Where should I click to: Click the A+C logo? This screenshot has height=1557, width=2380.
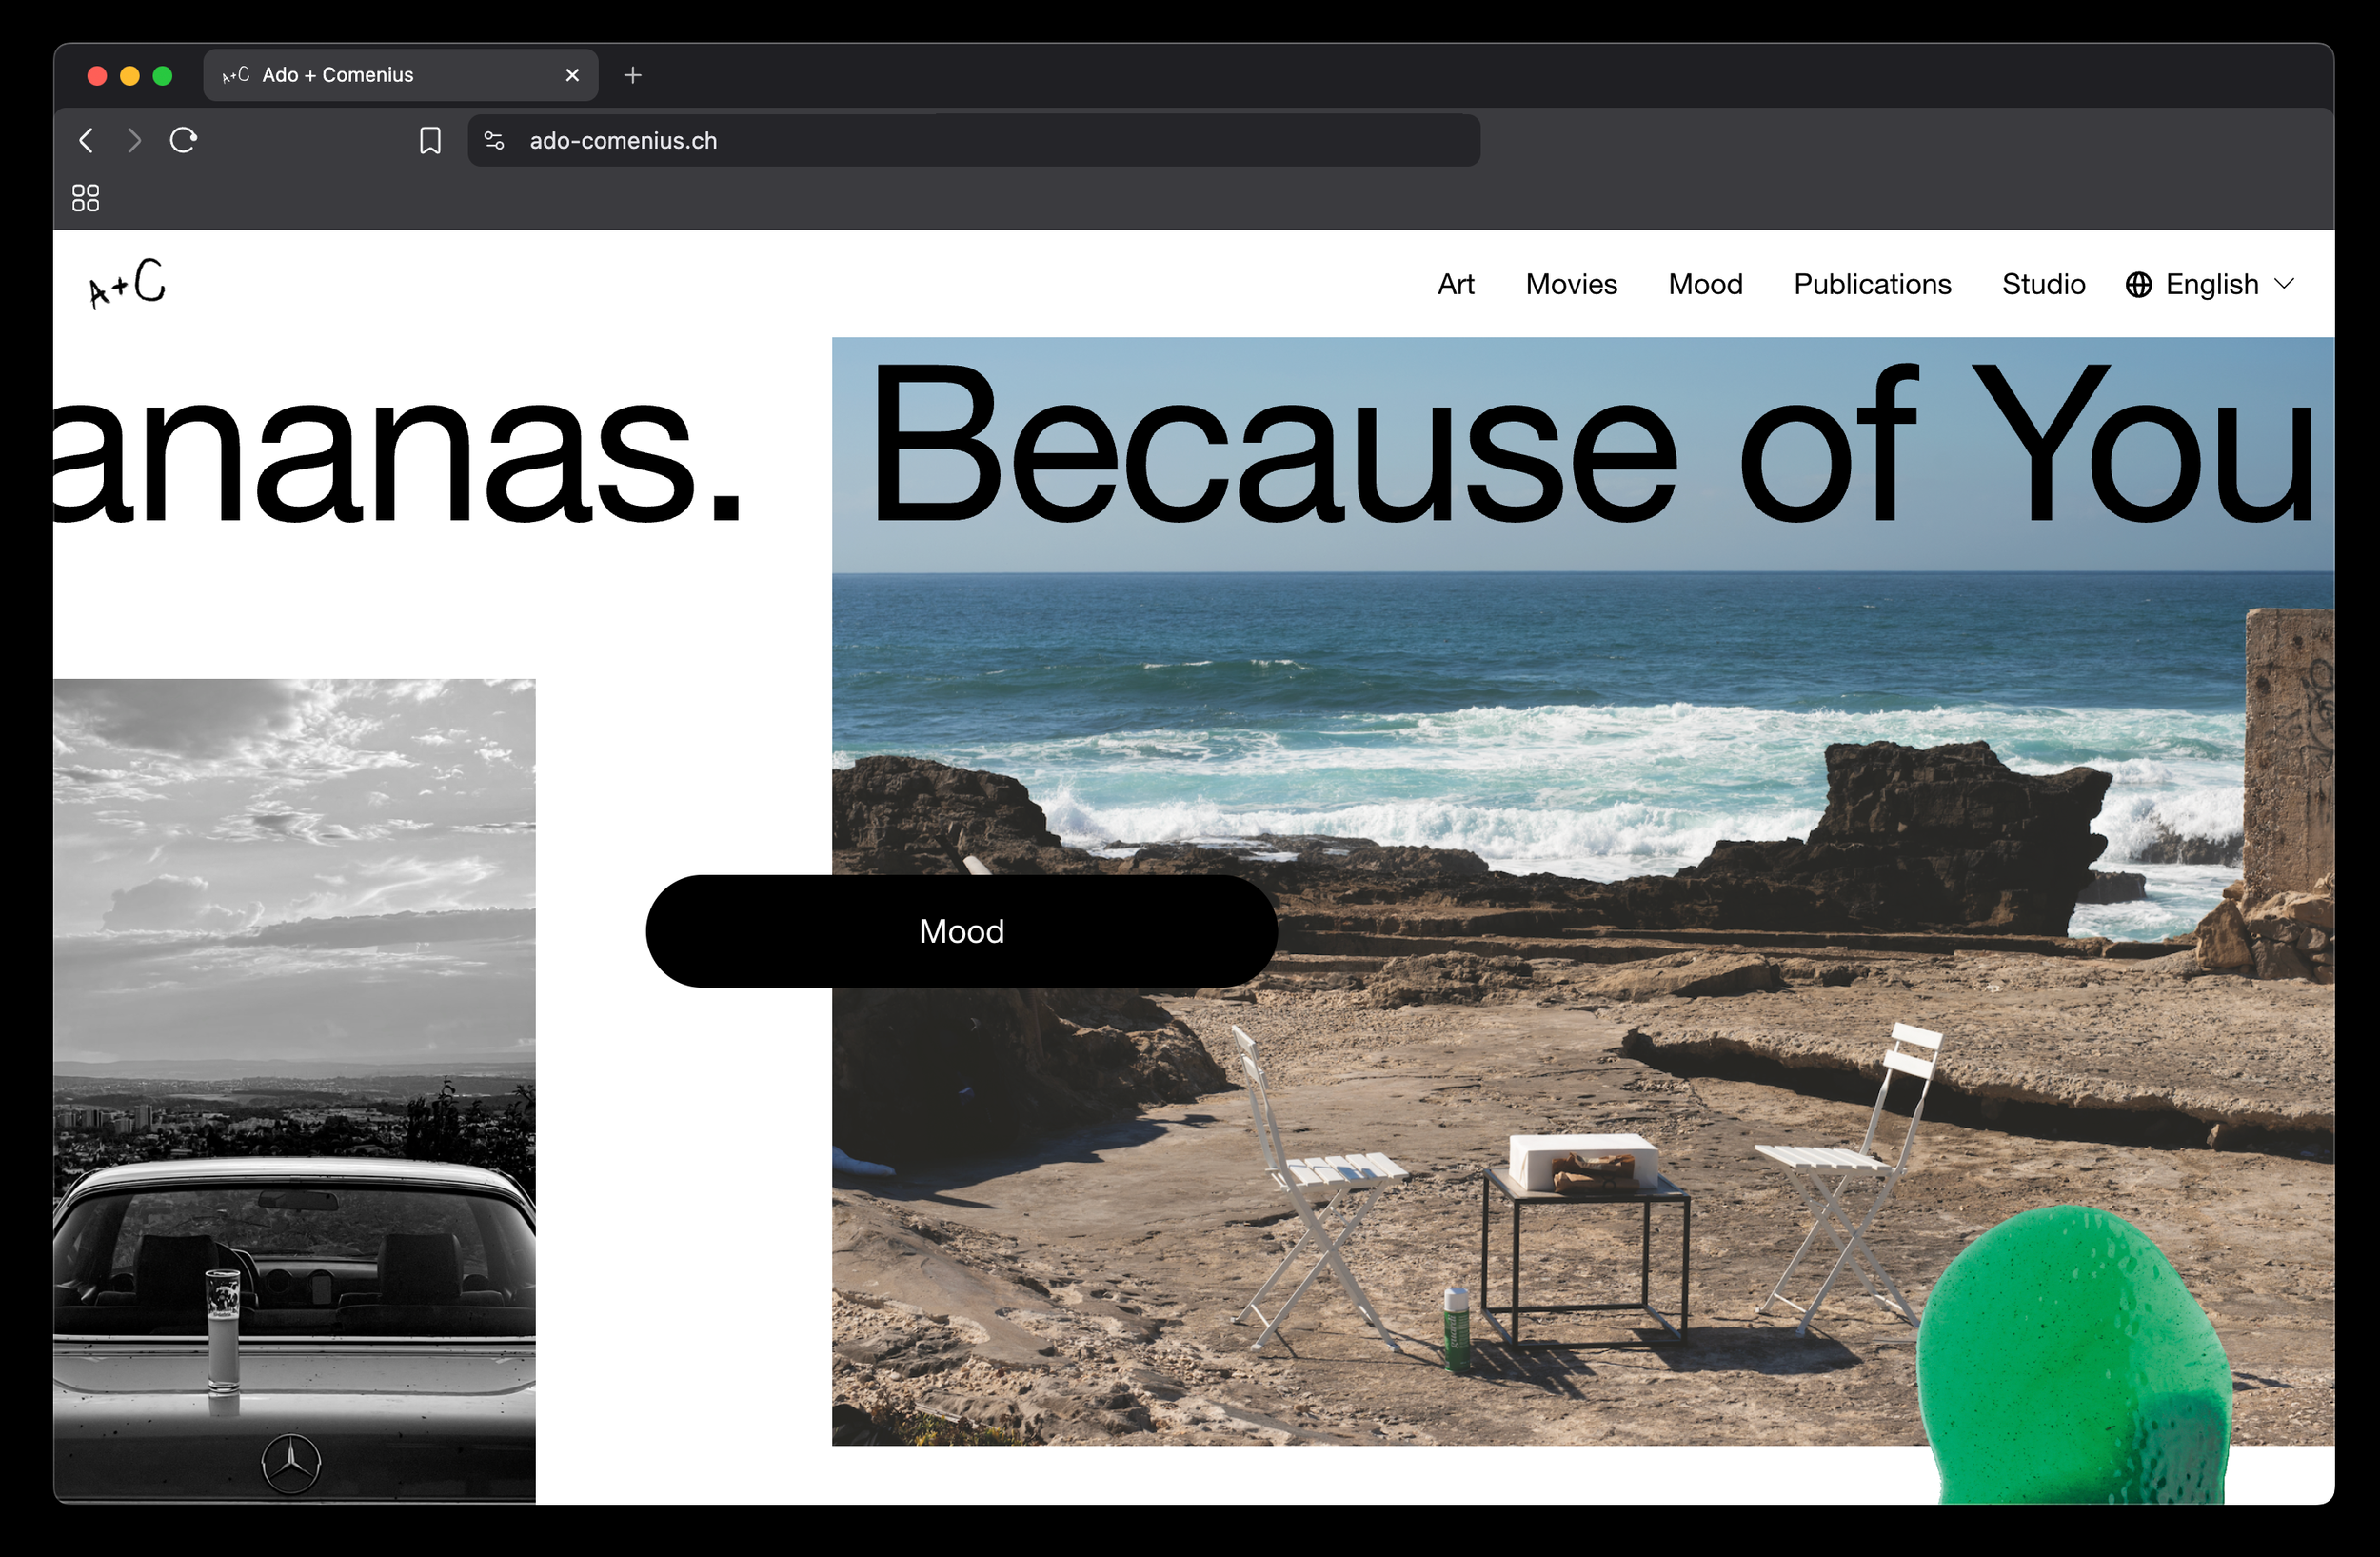pyautogui.click(x=127, y=283)
